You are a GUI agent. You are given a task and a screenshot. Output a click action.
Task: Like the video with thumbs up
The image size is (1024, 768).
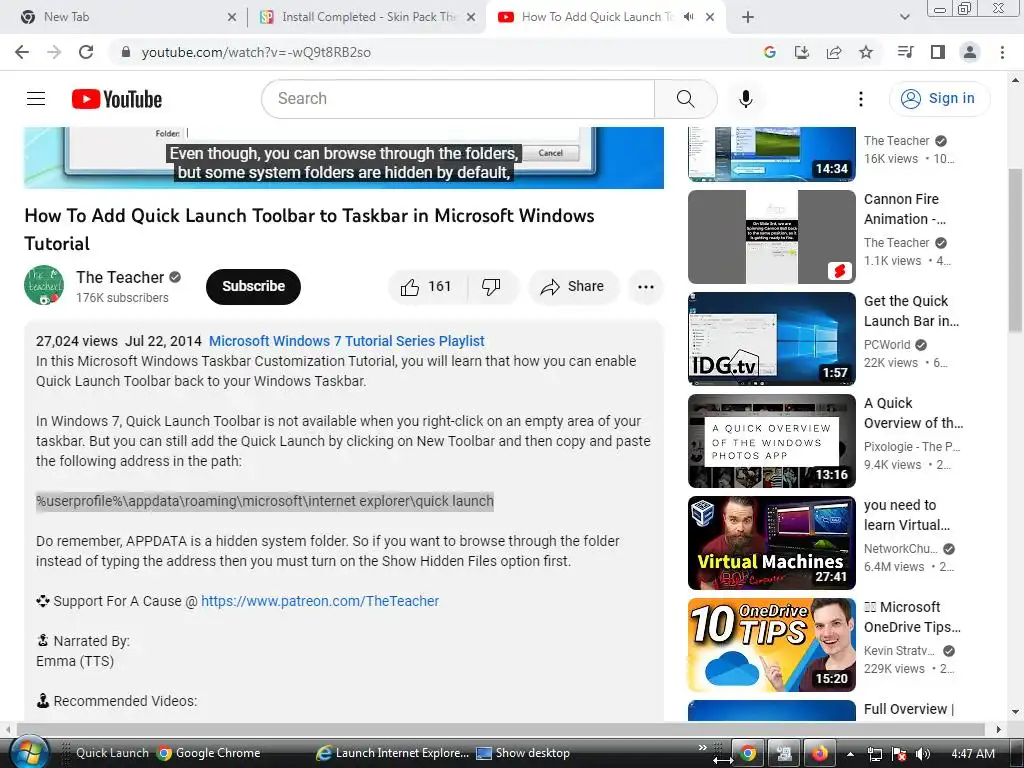427,287
